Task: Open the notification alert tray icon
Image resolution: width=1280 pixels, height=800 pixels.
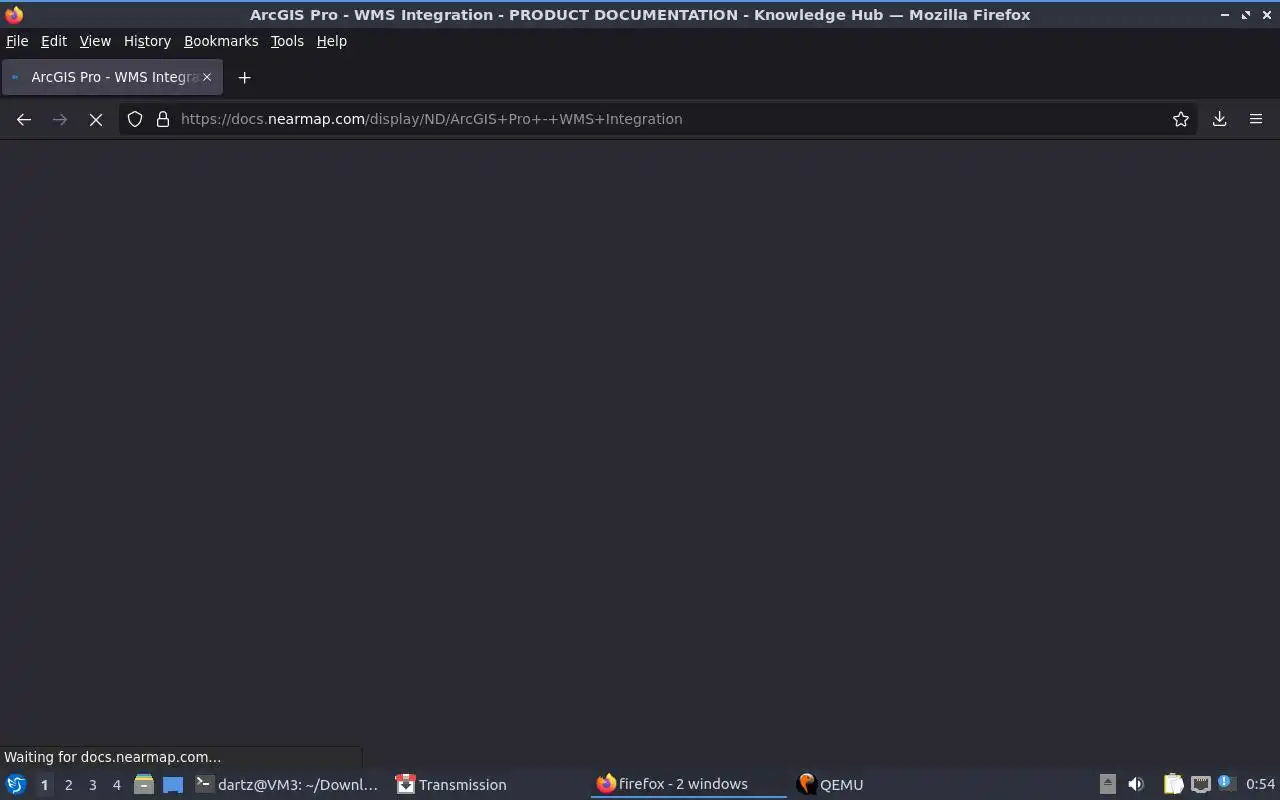Action: point(1226,784)
